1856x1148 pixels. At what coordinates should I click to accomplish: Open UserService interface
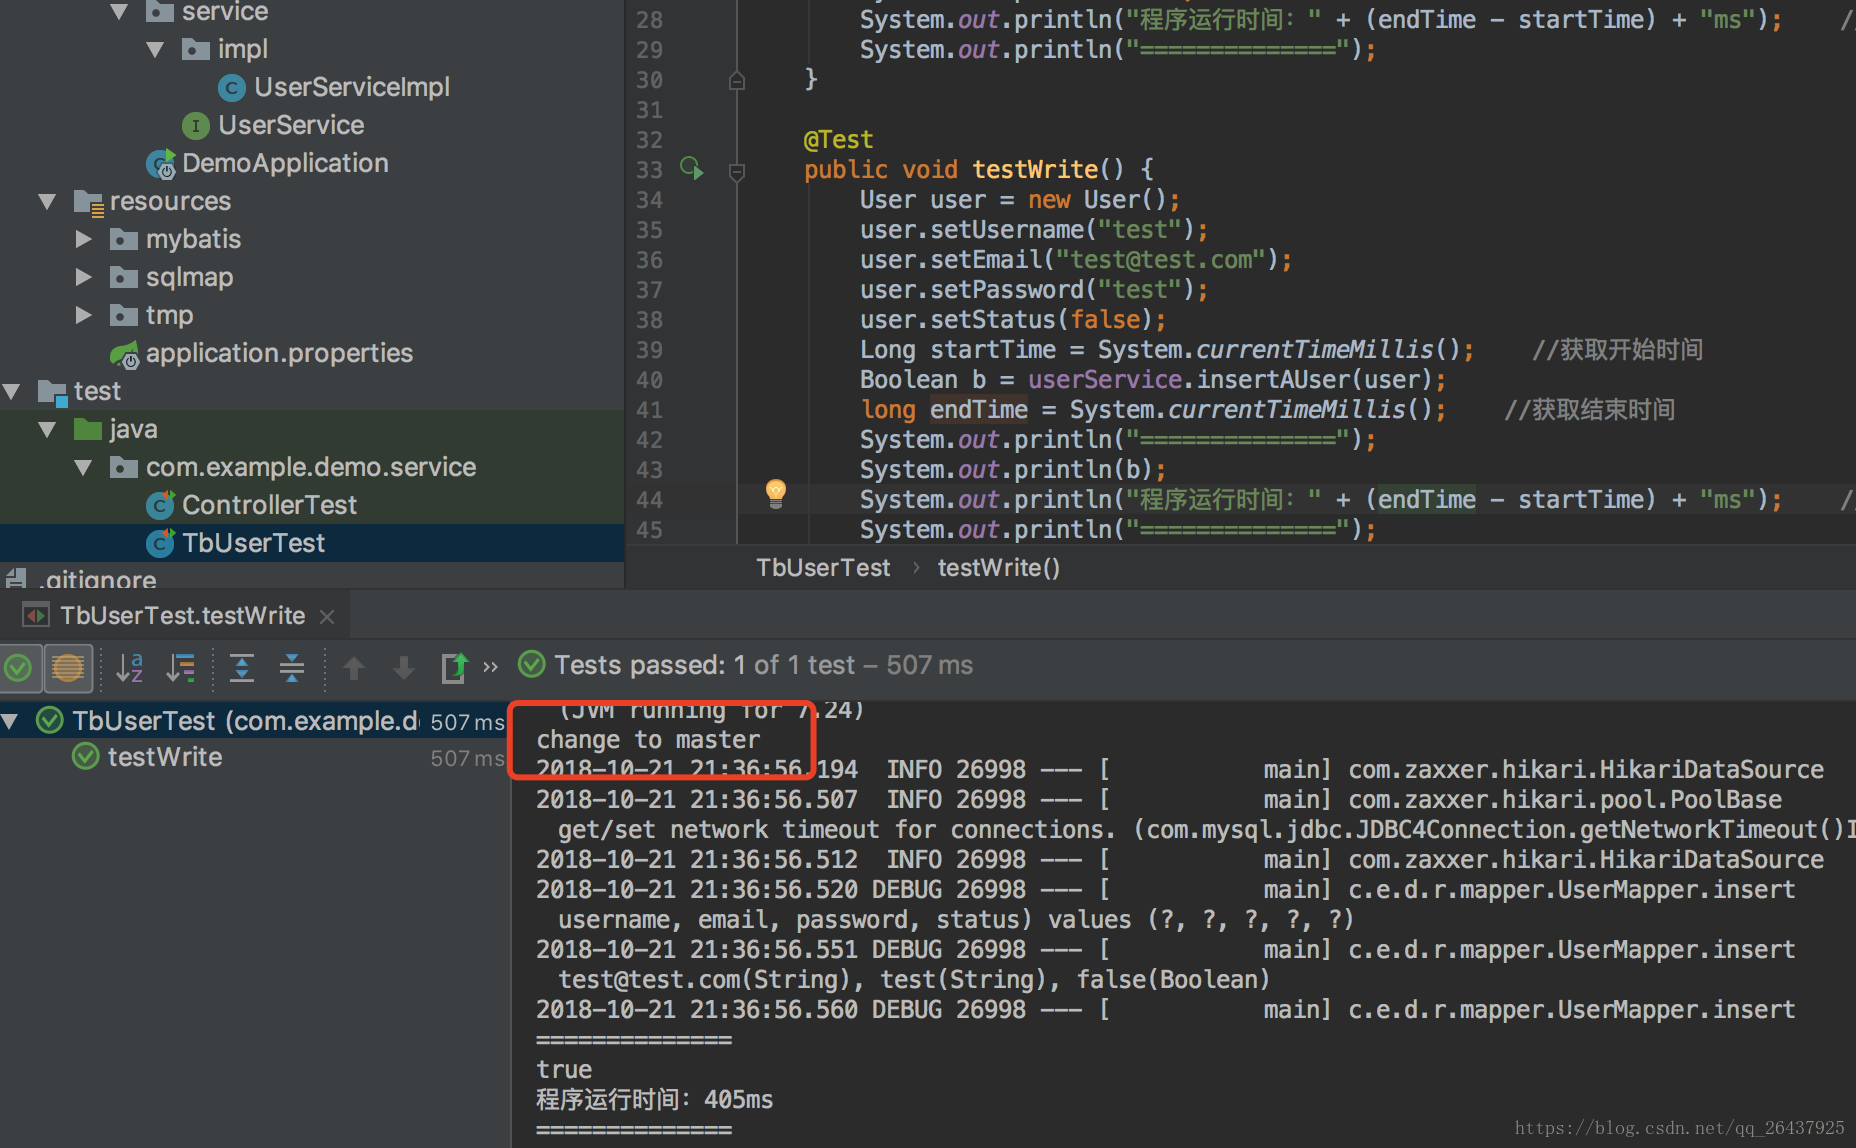coord(291,125)
